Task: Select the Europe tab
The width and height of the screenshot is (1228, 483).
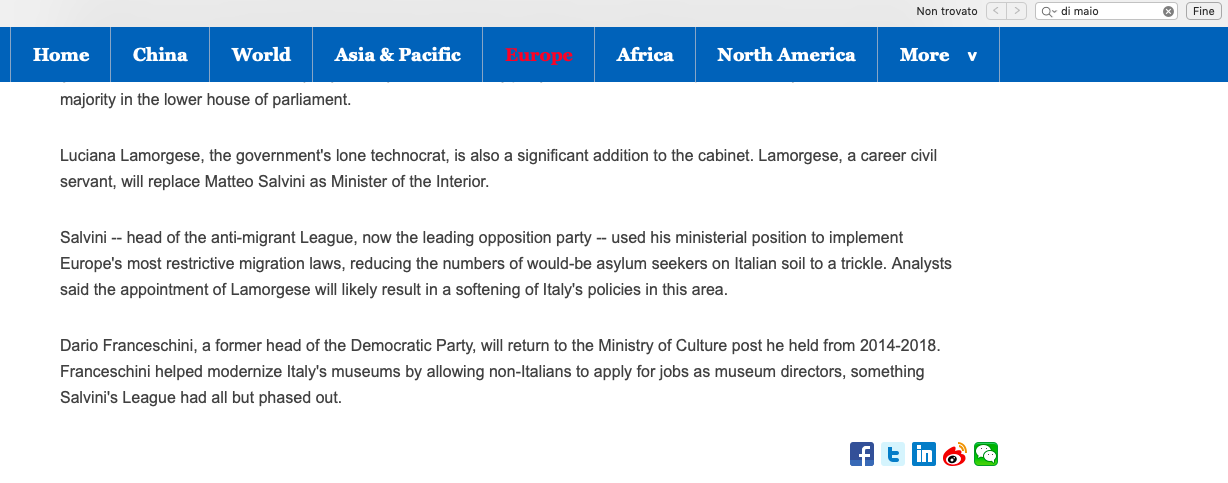Action: 539,55
